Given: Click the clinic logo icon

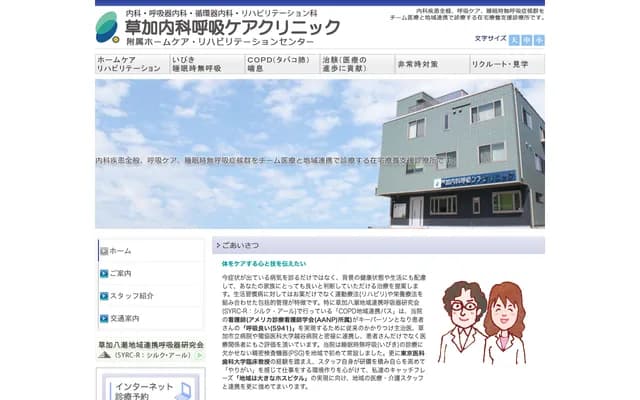Looking at the screenshot, I should click(x=106, y=27).
